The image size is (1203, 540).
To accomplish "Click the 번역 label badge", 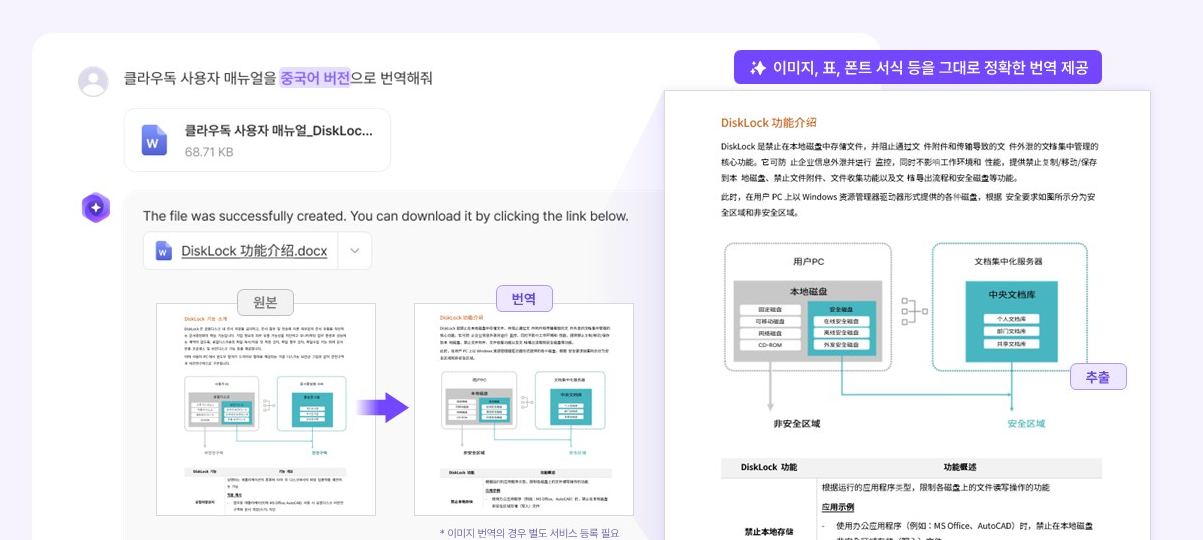I will click(x=524, y=298).
